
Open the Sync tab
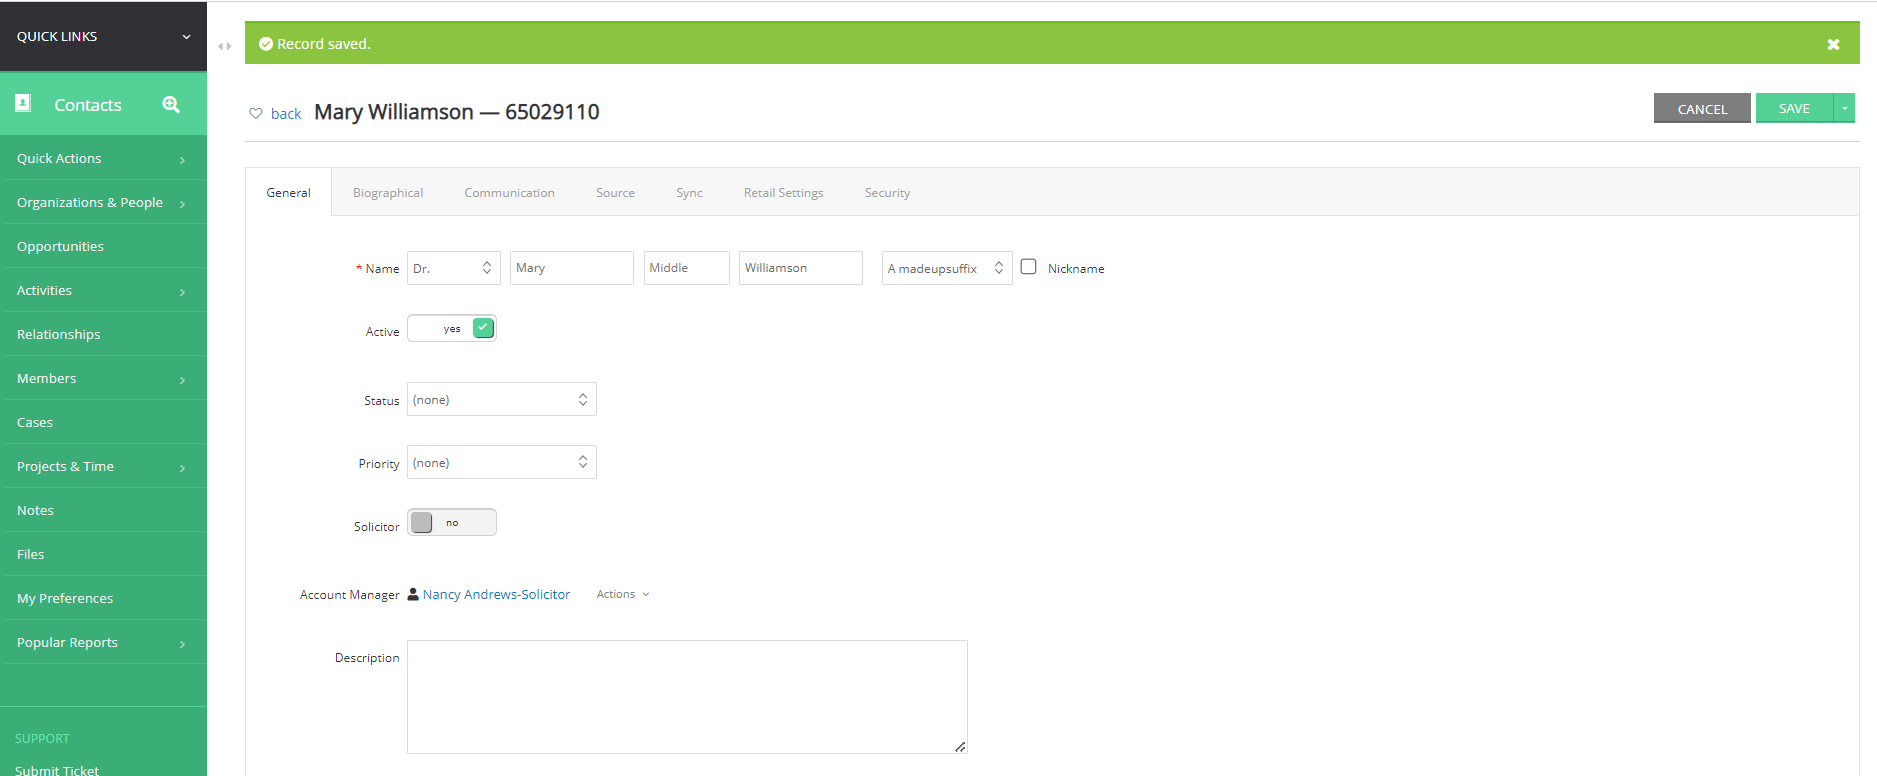(x=689, y=192)
